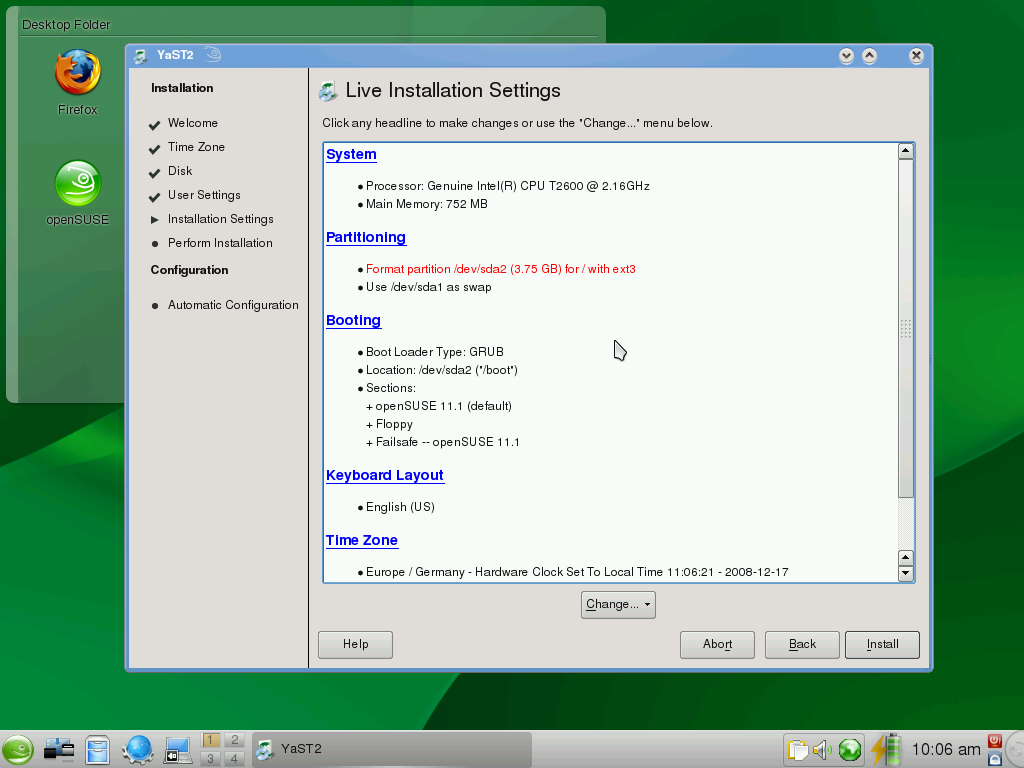Launch the file manager from the panel
The image size is (1024, 768).
tap(97, 749)
